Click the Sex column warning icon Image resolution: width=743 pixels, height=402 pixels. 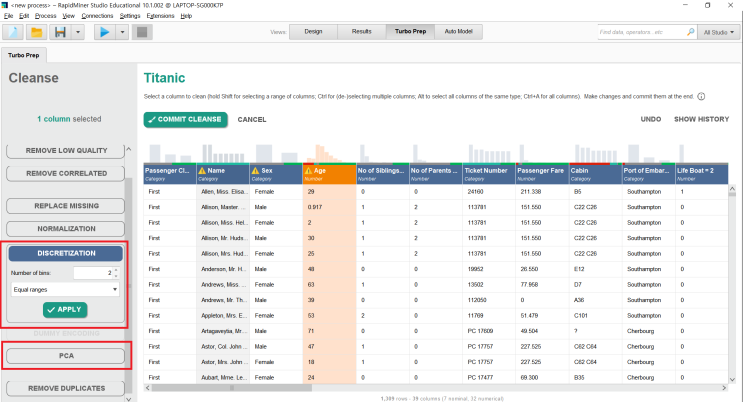click(255, 171)
